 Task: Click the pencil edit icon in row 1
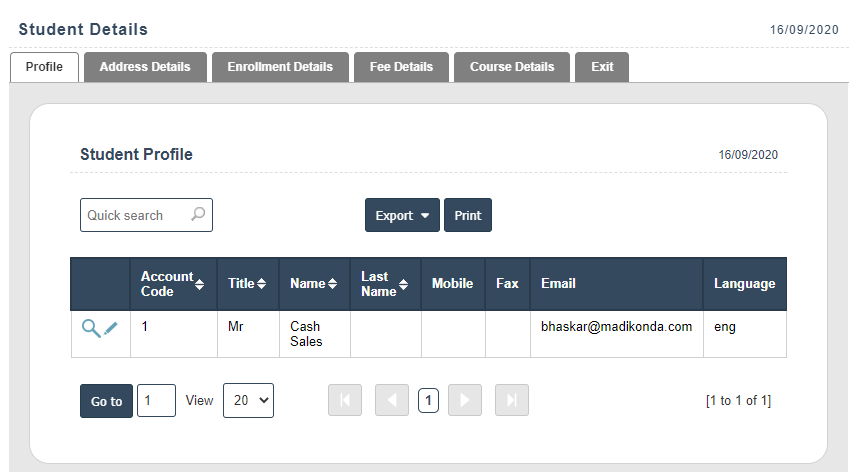111,328
